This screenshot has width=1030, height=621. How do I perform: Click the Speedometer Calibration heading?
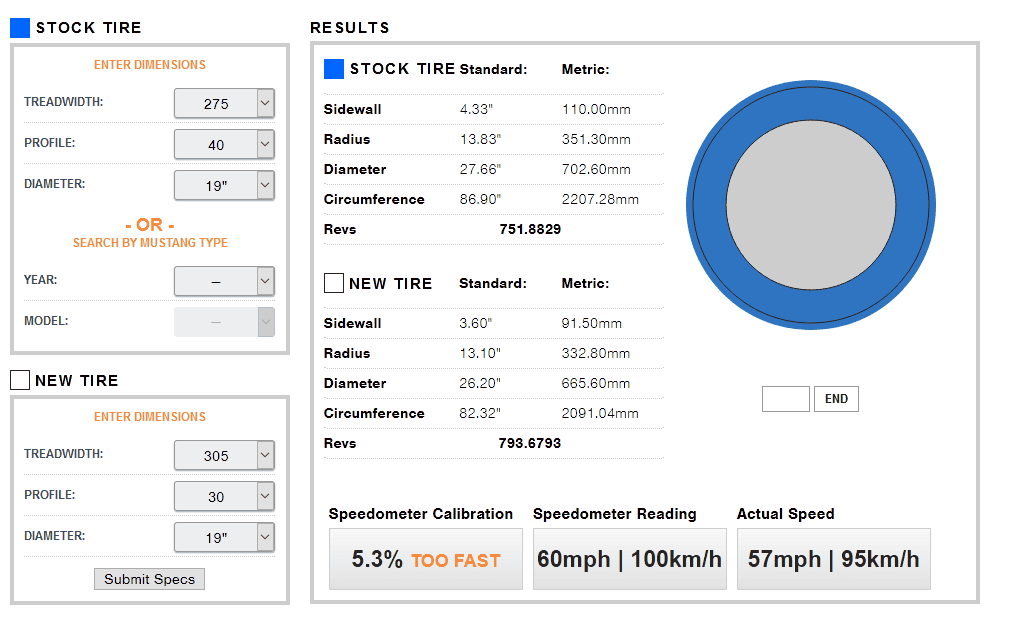(x=420, y=514)
